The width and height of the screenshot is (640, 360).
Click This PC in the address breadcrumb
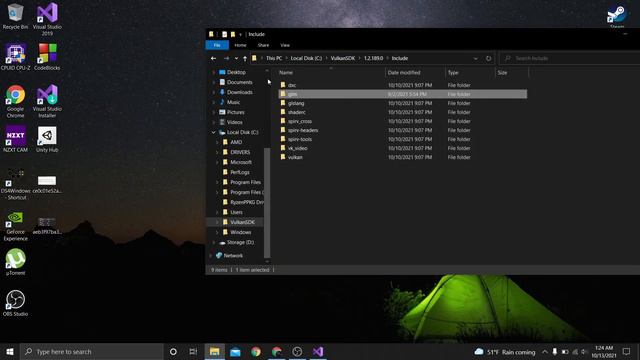[274, 58]
